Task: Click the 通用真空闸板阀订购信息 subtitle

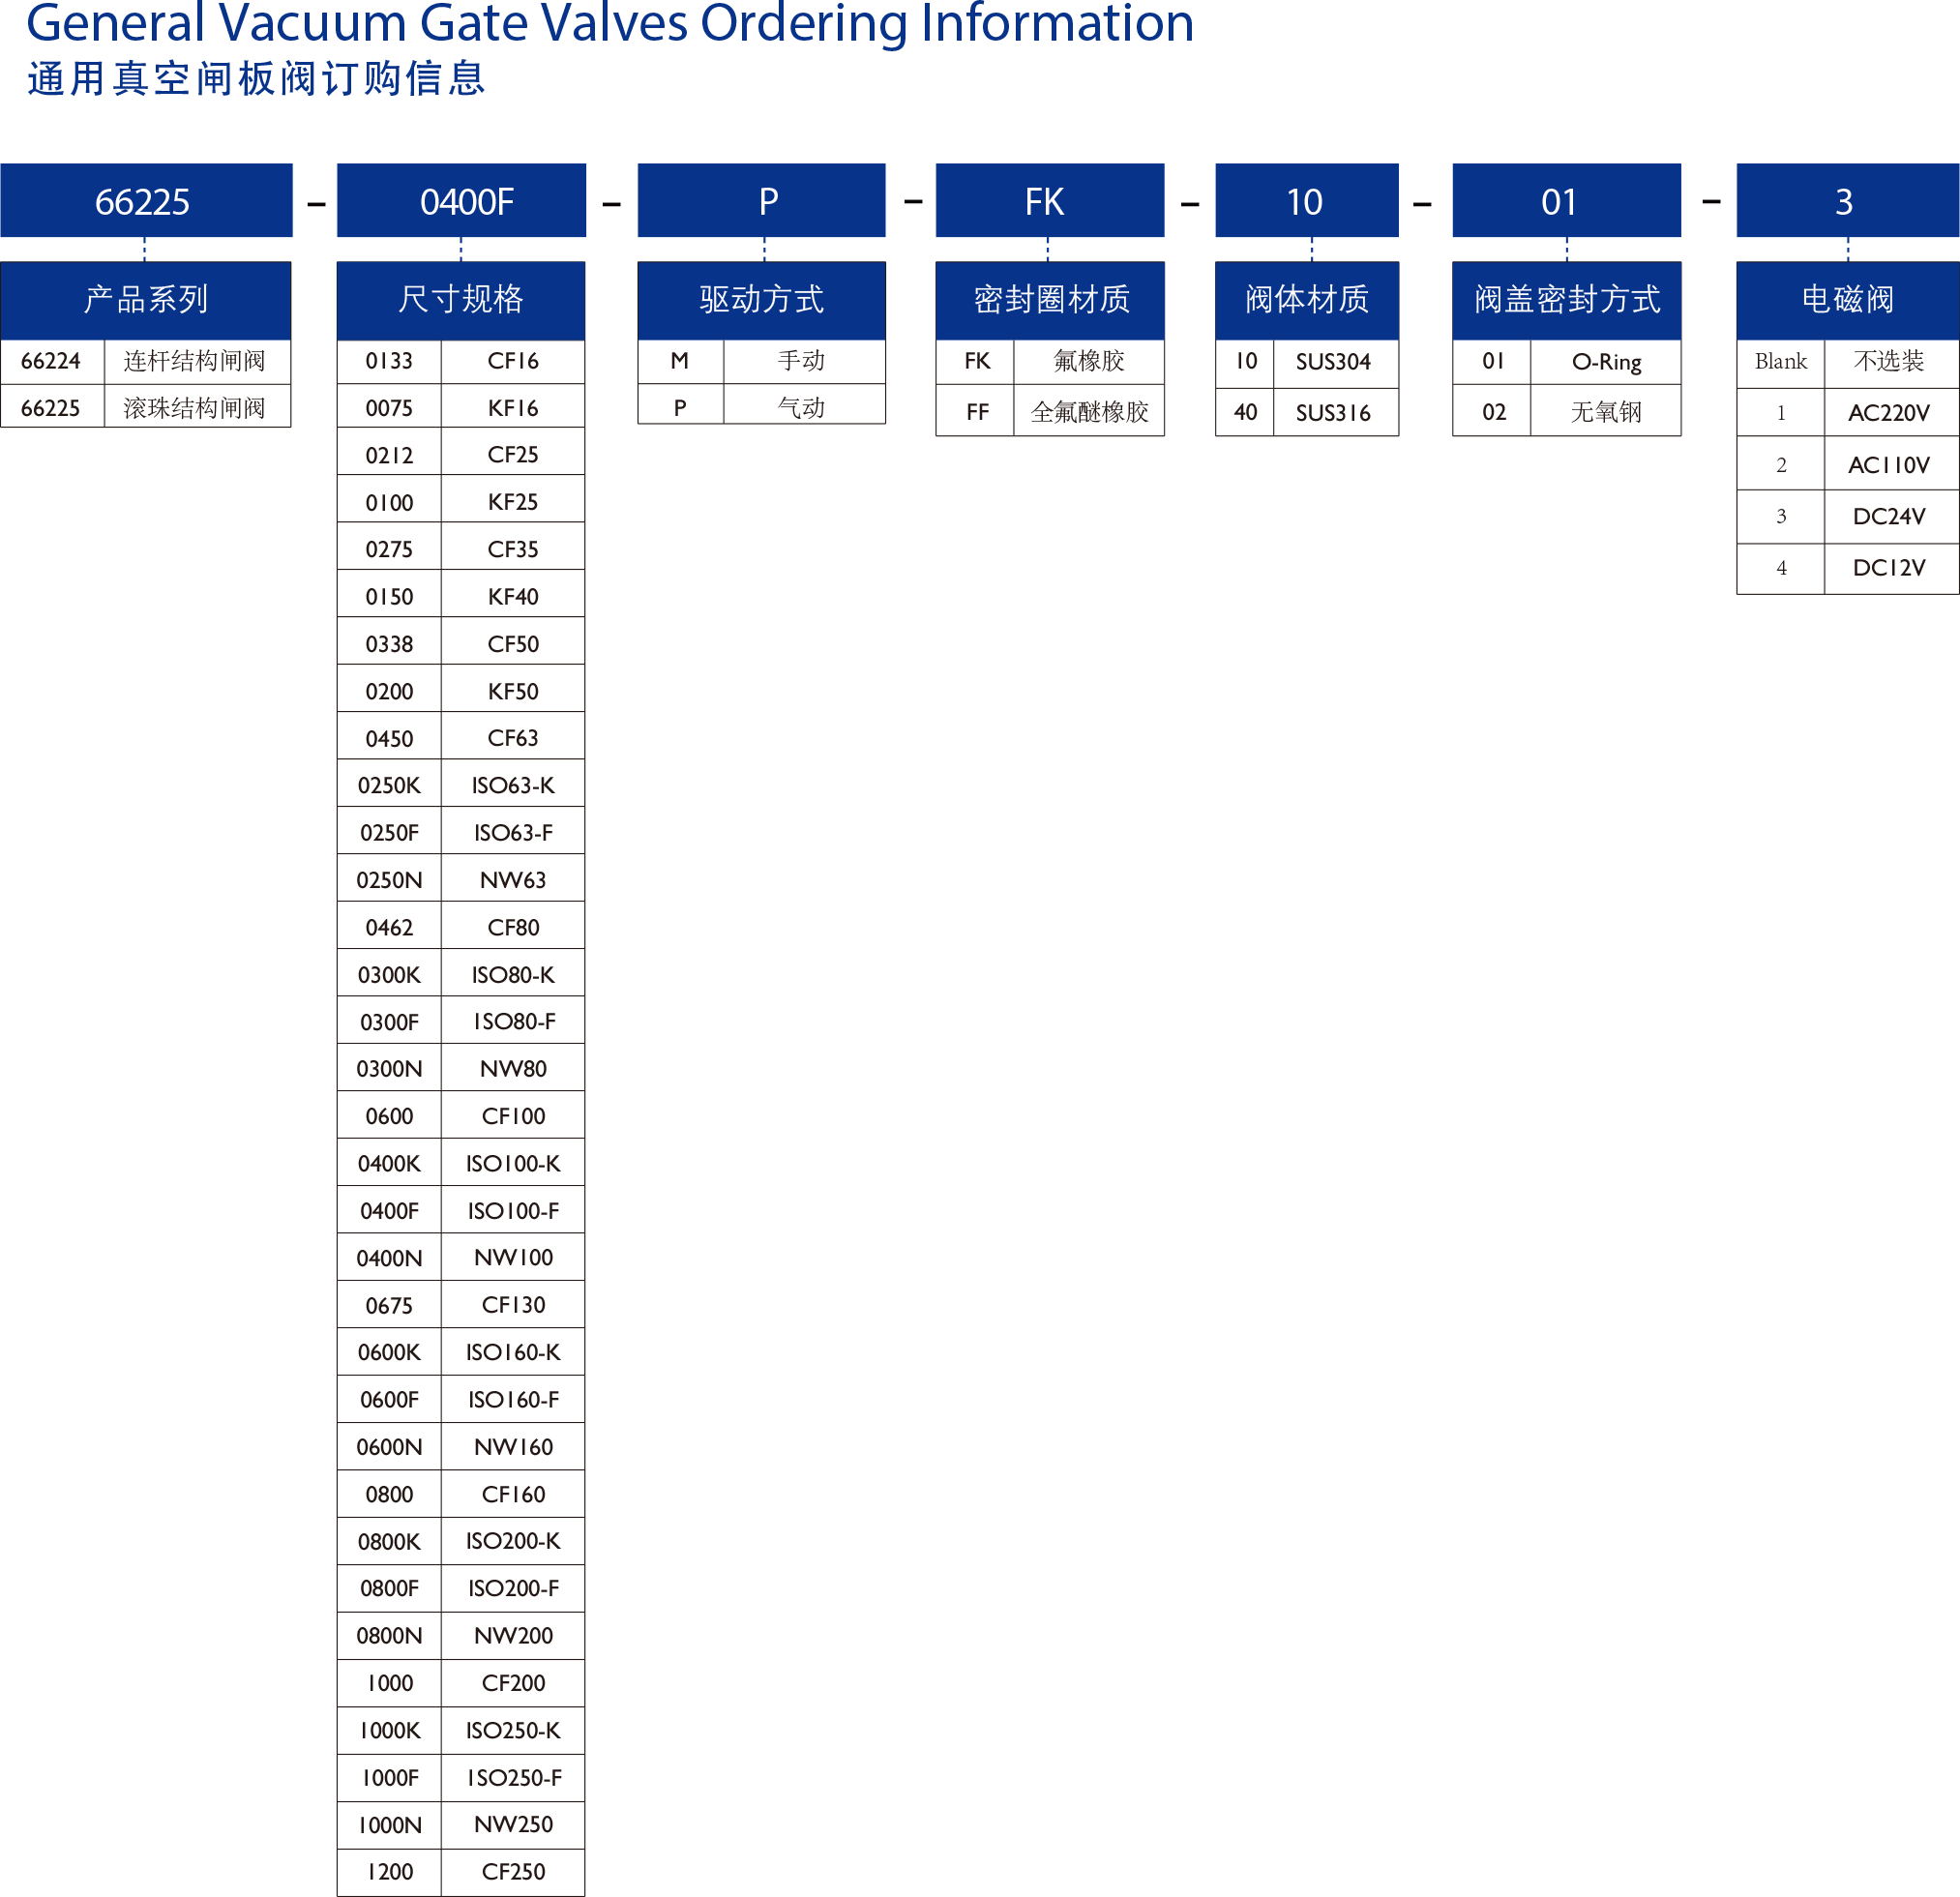Action: (256, 79)
